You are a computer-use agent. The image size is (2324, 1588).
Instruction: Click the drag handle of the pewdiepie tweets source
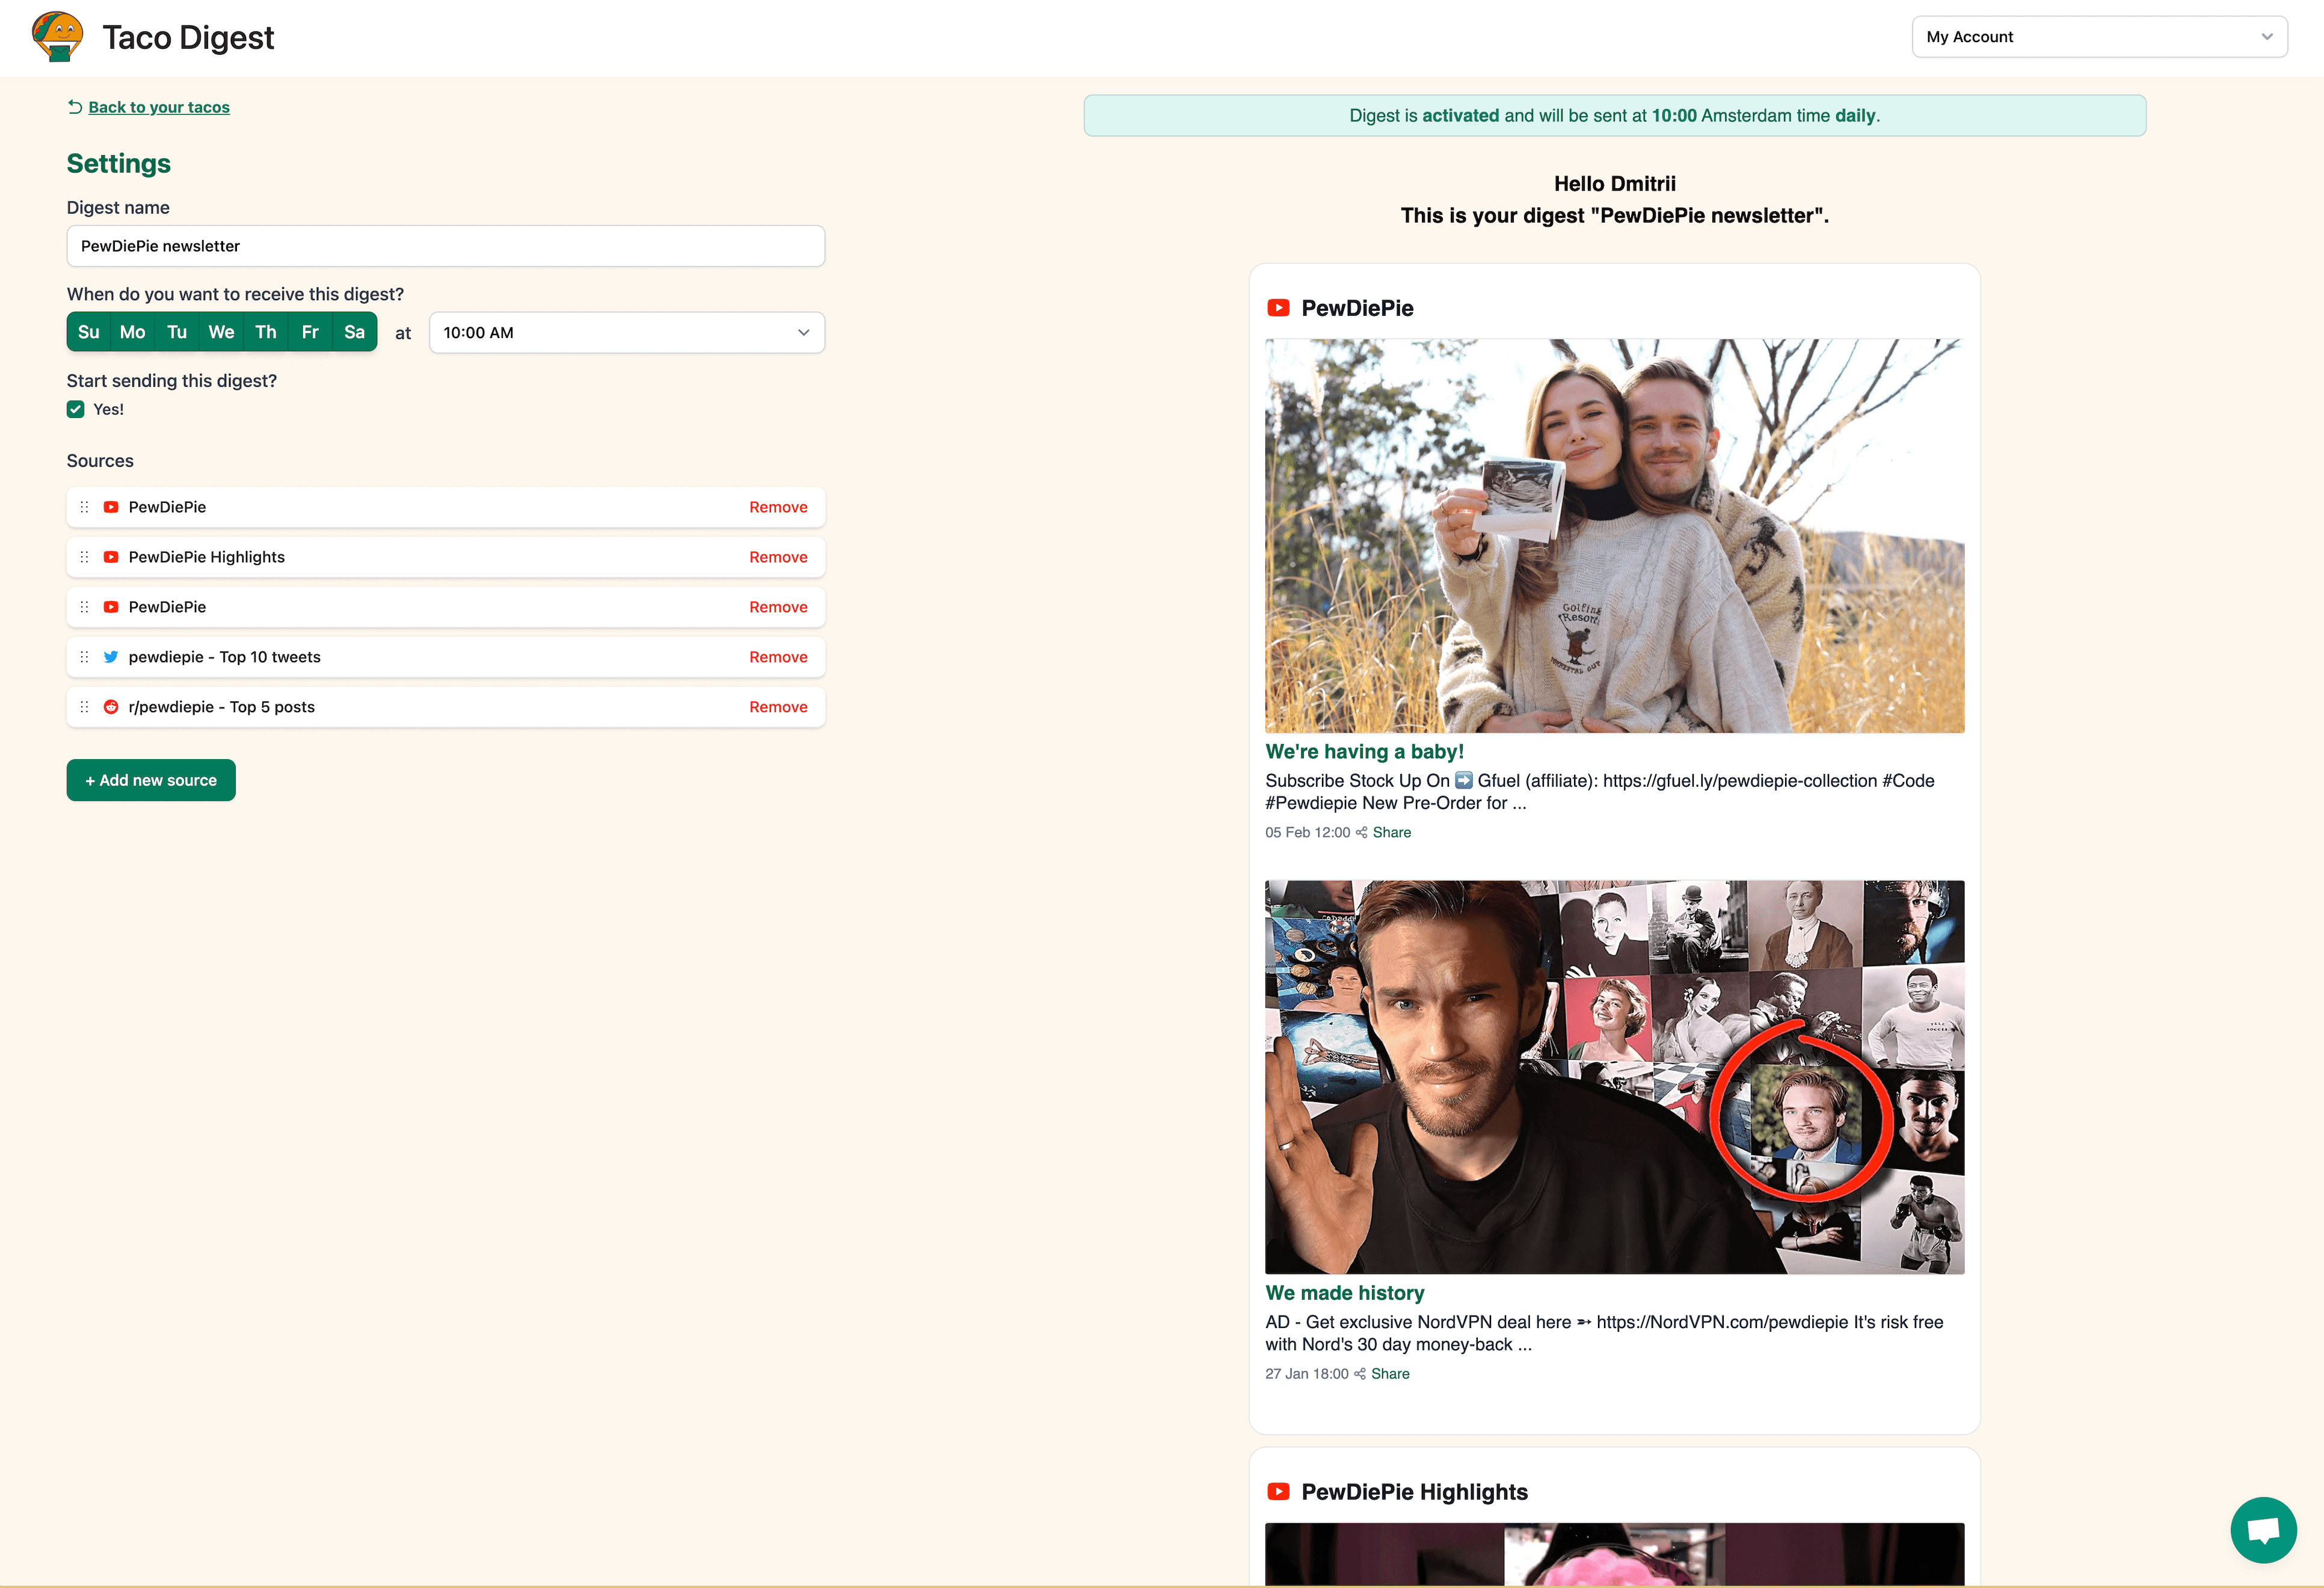coord(84,657)
